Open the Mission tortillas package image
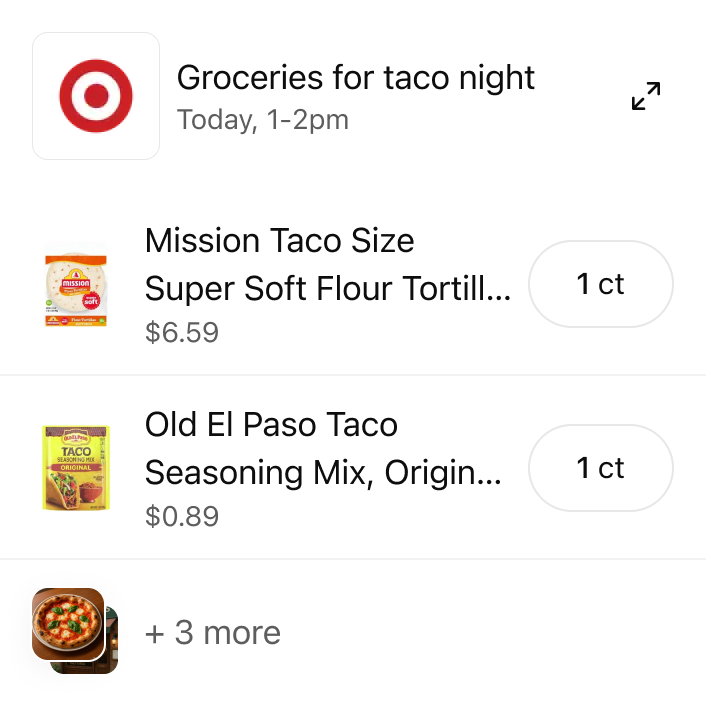Screen dimensions: 706x704 (x=75, y=285)
